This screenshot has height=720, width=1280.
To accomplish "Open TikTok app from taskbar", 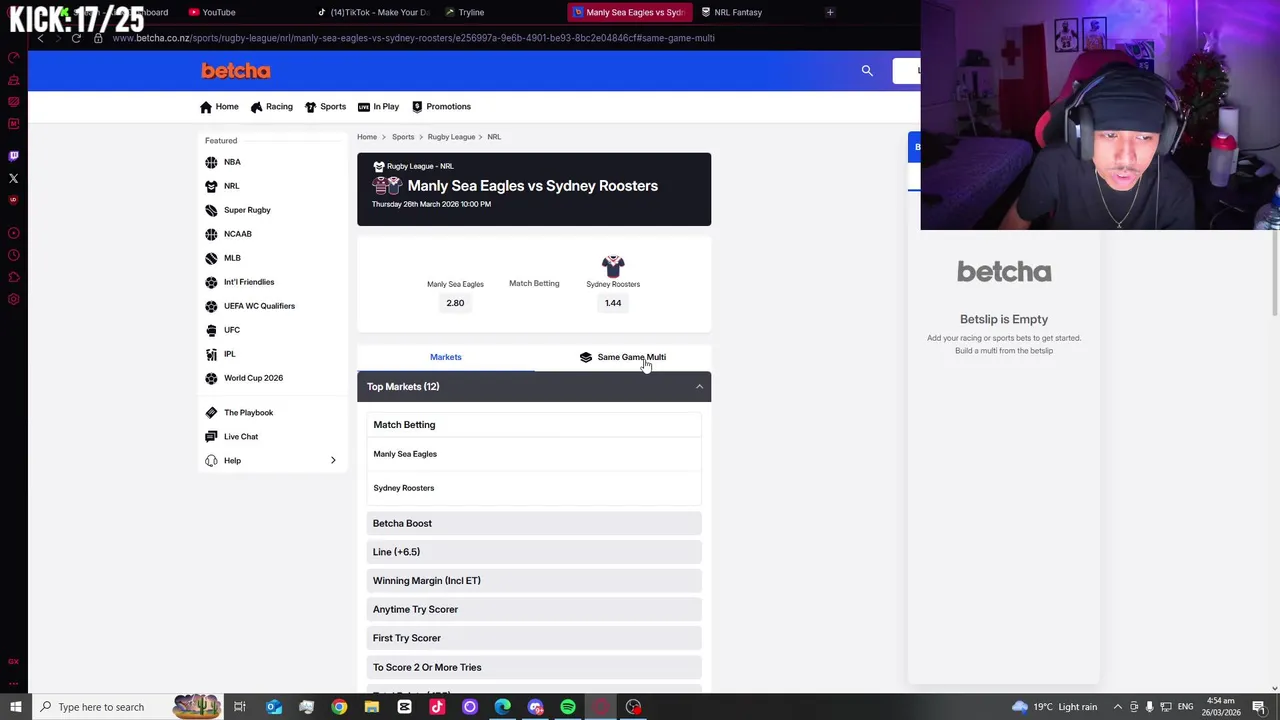I will pyautogui.click(x=437, y=707).
